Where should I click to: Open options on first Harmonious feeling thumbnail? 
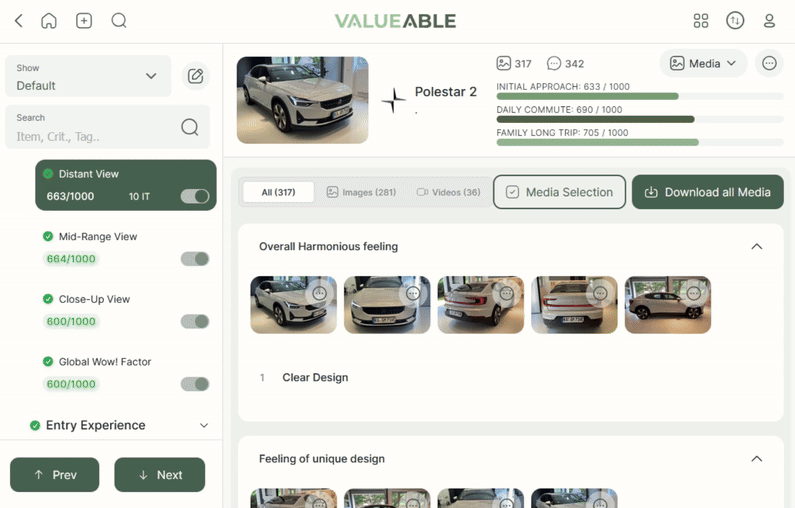319,293
